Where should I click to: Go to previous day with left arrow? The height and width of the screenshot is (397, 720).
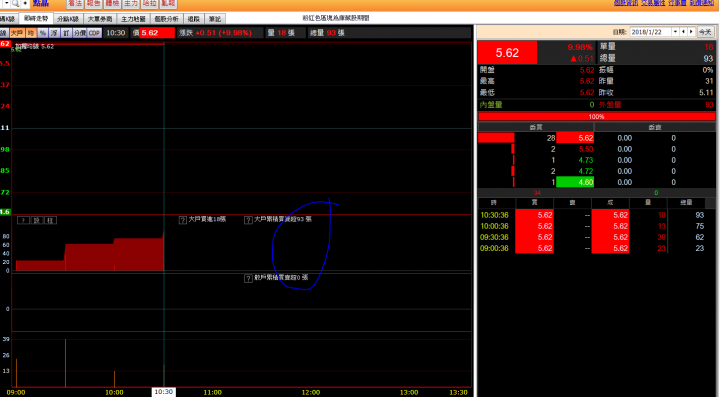point(683,32)
